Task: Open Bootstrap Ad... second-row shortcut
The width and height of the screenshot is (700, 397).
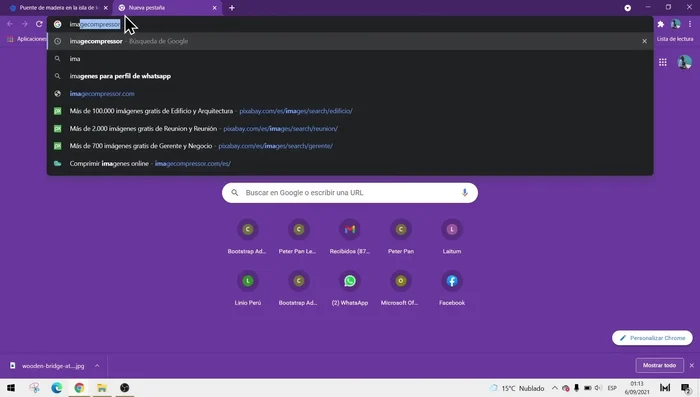Action: (299, 288)
